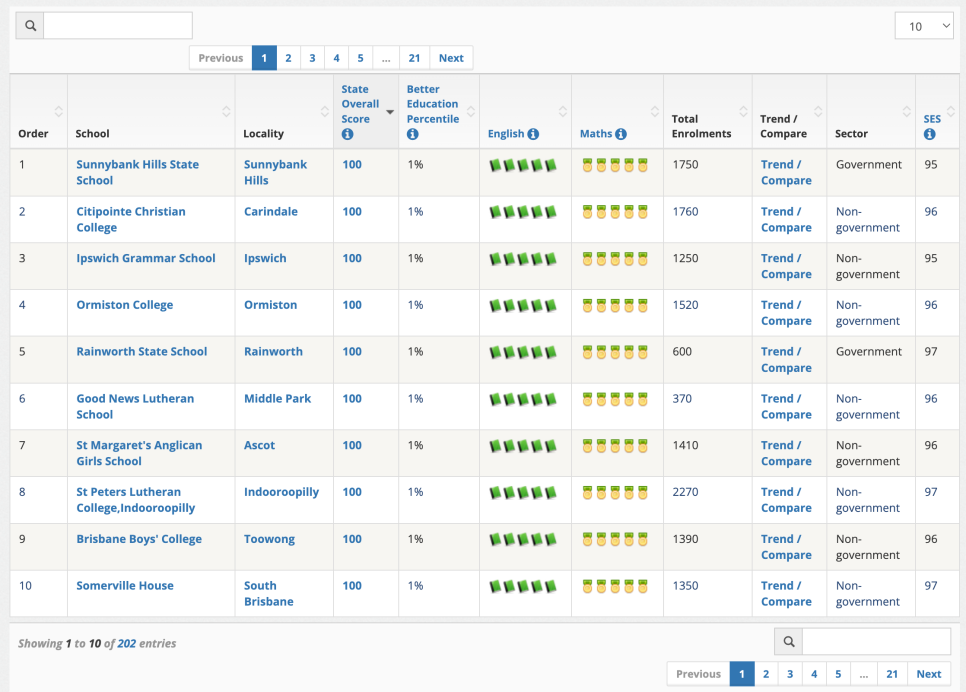Click info icon under State Overall Score
Screen dimensions: 966x692
347,134
